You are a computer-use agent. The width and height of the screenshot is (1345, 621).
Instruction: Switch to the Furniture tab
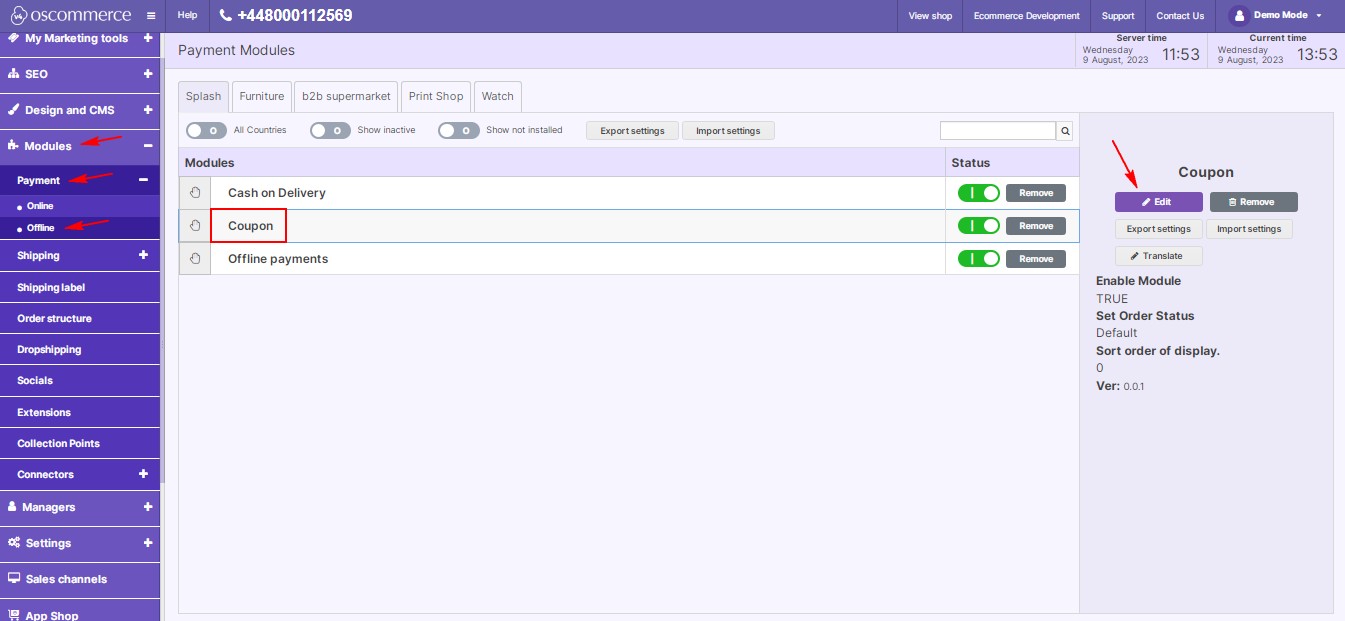click(x=261, y=96)
